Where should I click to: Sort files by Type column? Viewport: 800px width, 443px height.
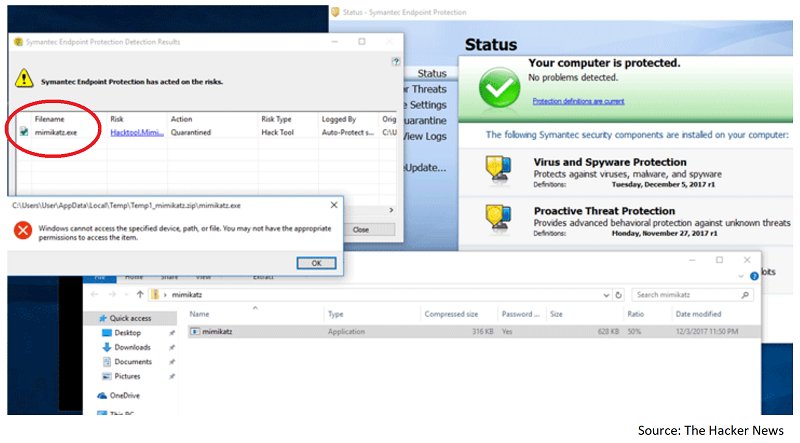tap(335, 314)
